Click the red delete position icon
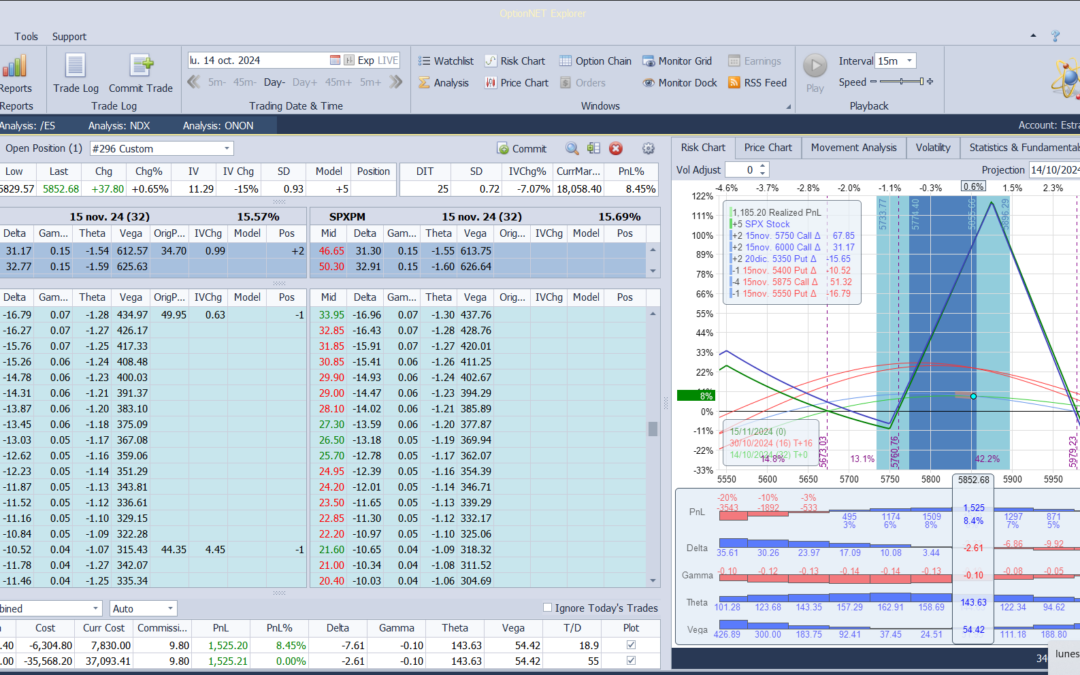This screenshot has height=675, width=1080. [x=616, y=148]
